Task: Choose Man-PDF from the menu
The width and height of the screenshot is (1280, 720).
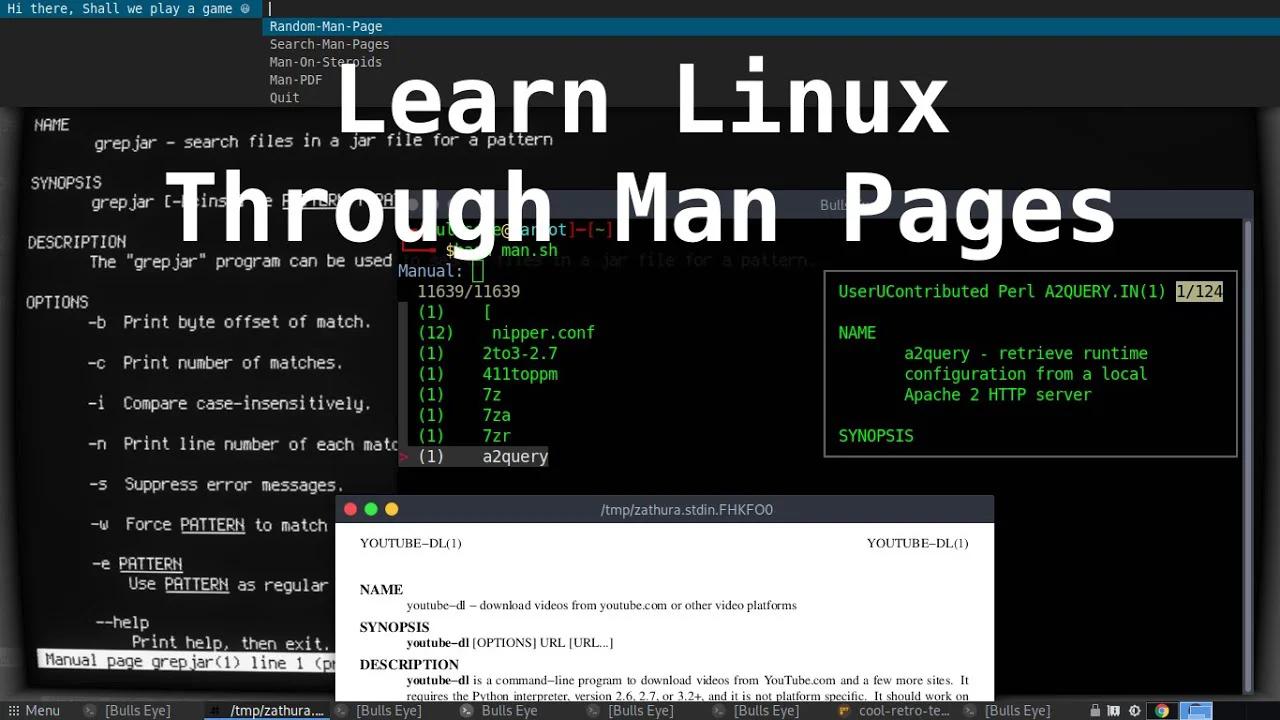Action: pos(295,79)
